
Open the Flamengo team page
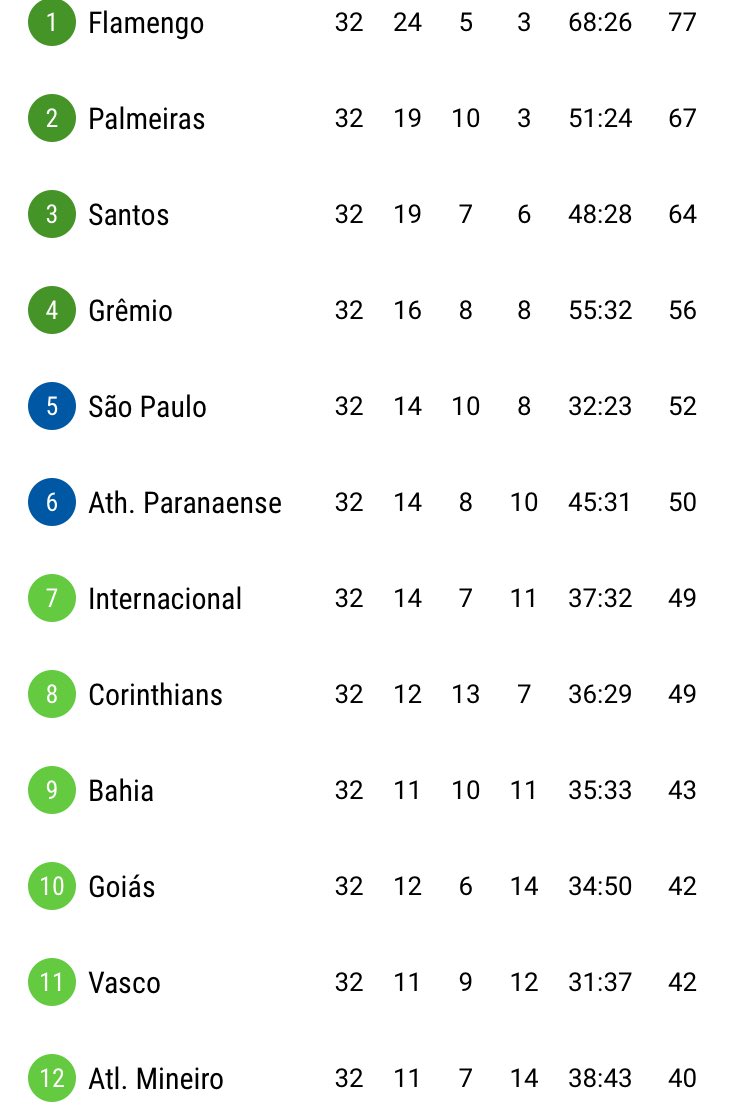(x=146, y=23)
